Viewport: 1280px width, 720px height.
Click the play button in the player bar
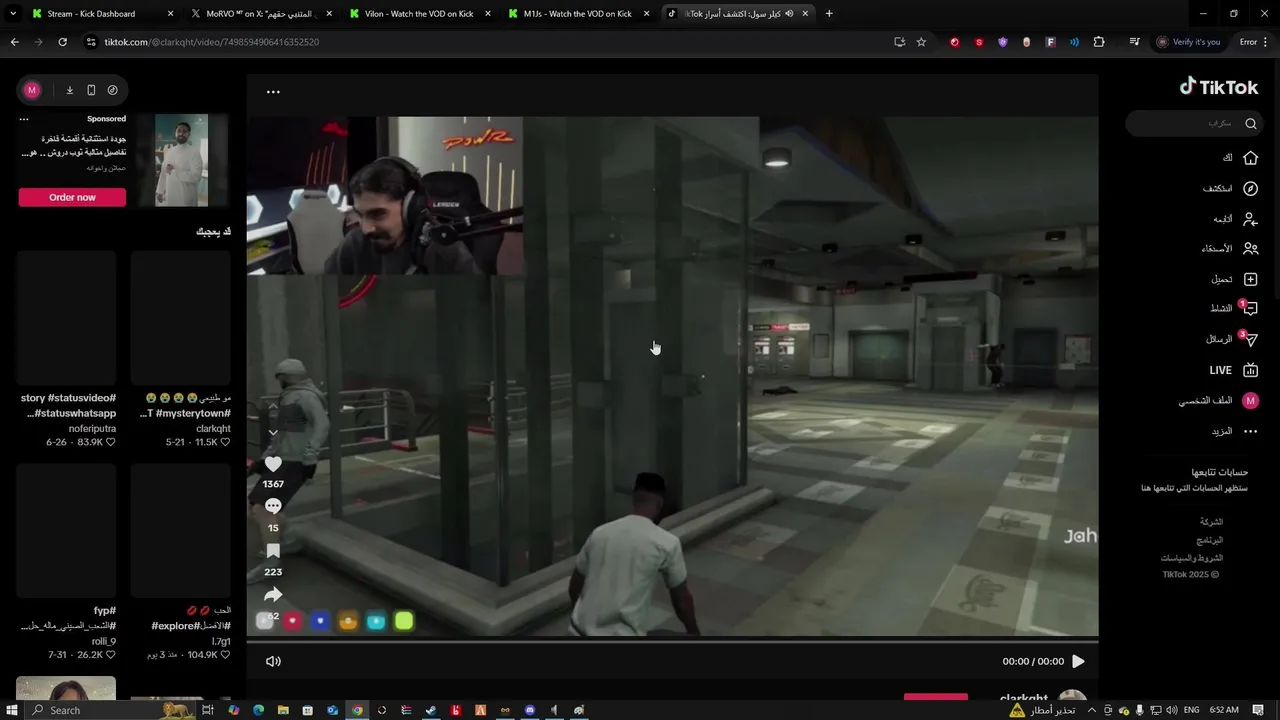tap(1078, 661)
